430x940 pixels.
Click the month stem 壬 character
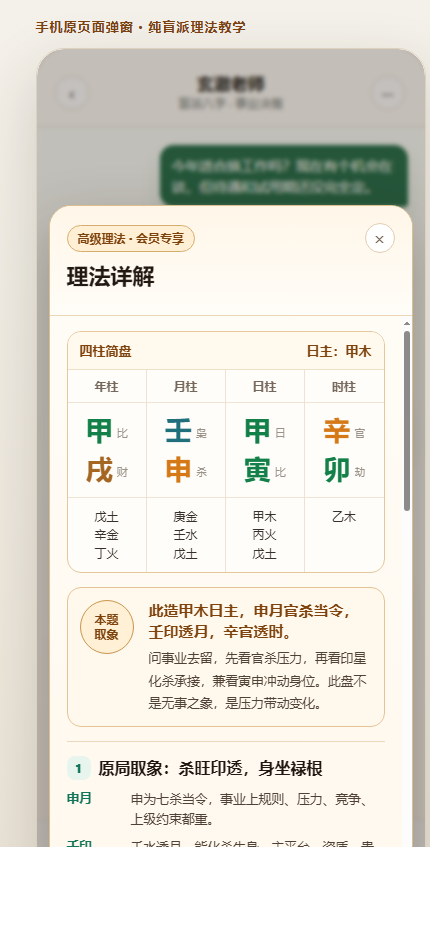click(179, 432)
